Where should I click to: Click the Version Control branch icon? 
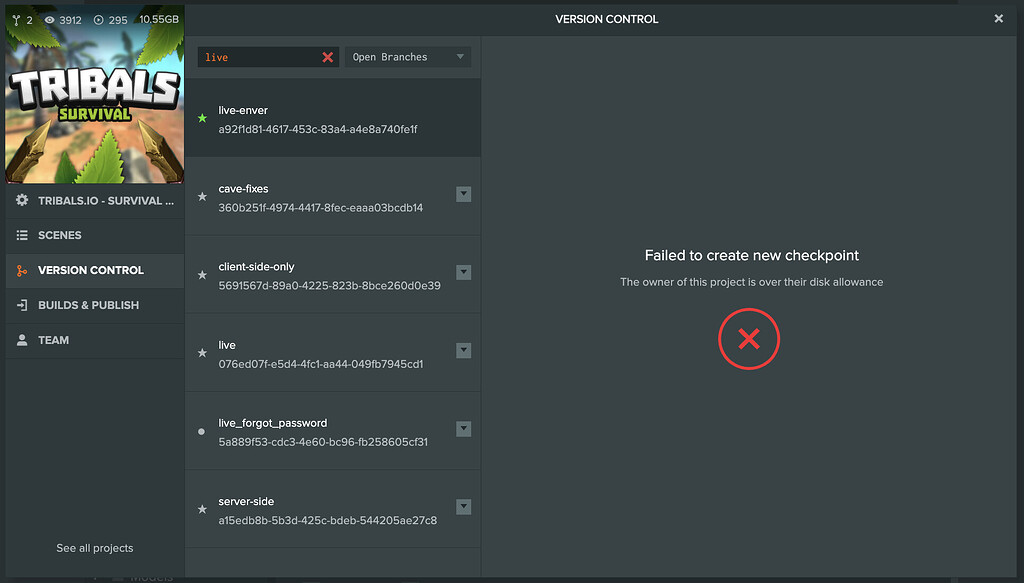tap(22, 270)
